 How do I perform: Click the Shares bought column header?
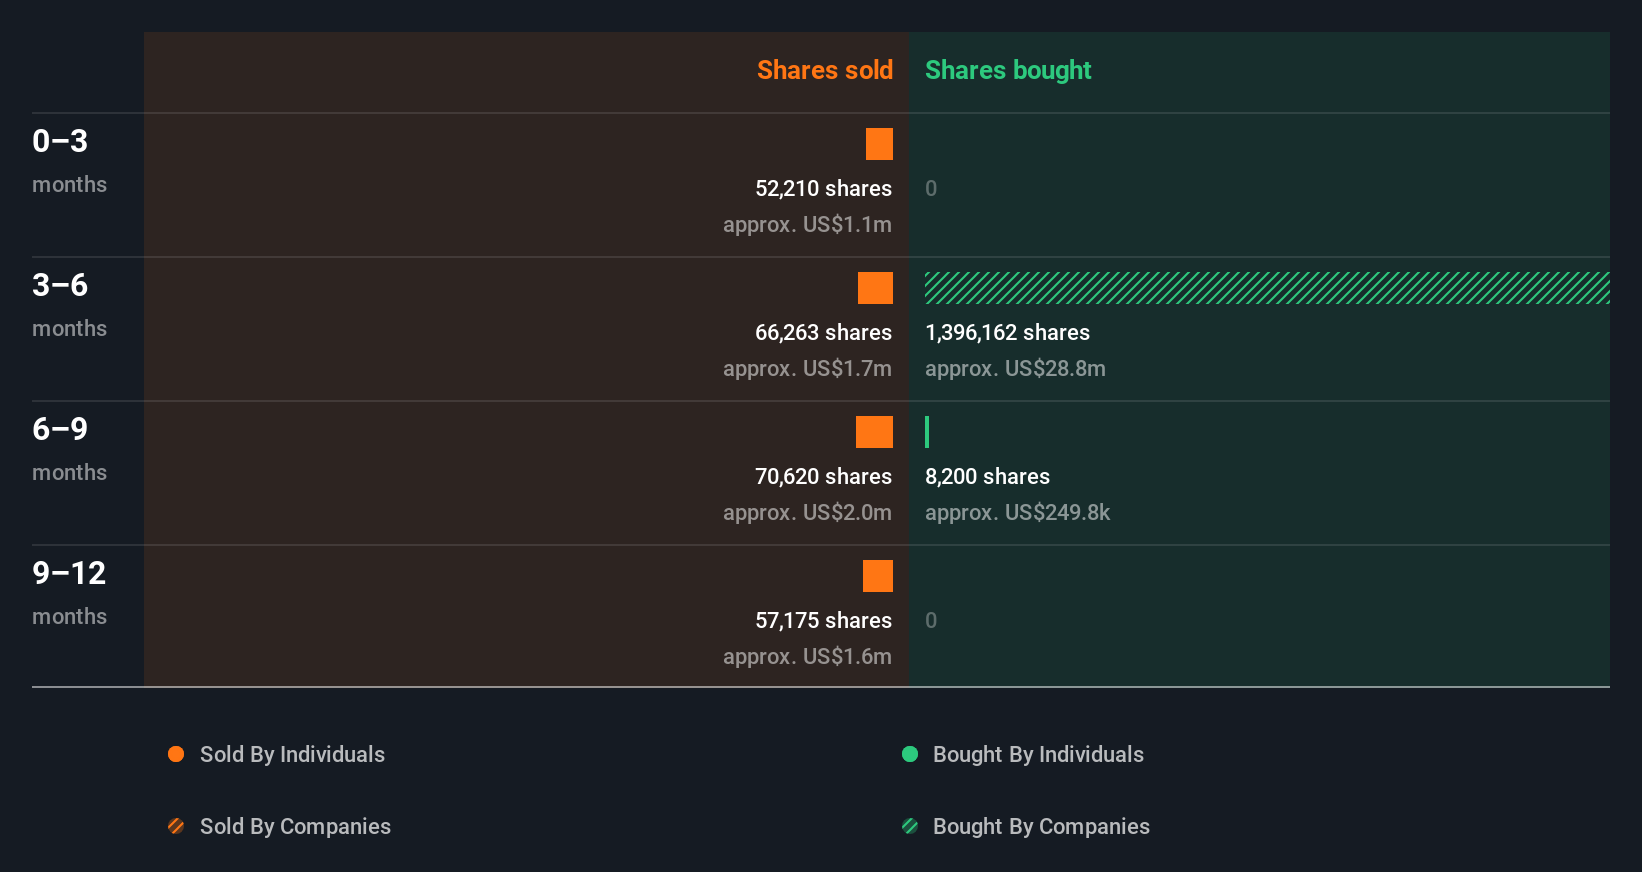pyautogui.click(x=1008, y=70)
